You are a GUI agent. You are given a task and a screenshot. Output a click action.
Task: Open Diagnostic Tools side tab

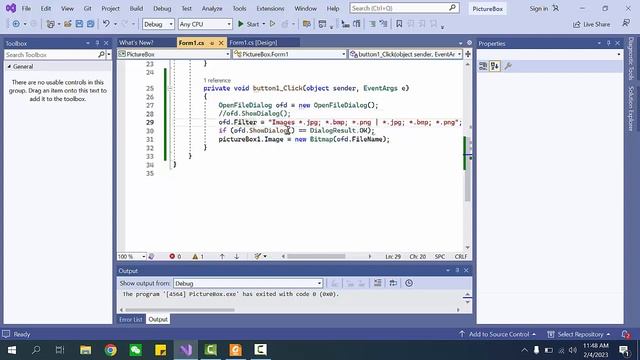coord(631,59)
